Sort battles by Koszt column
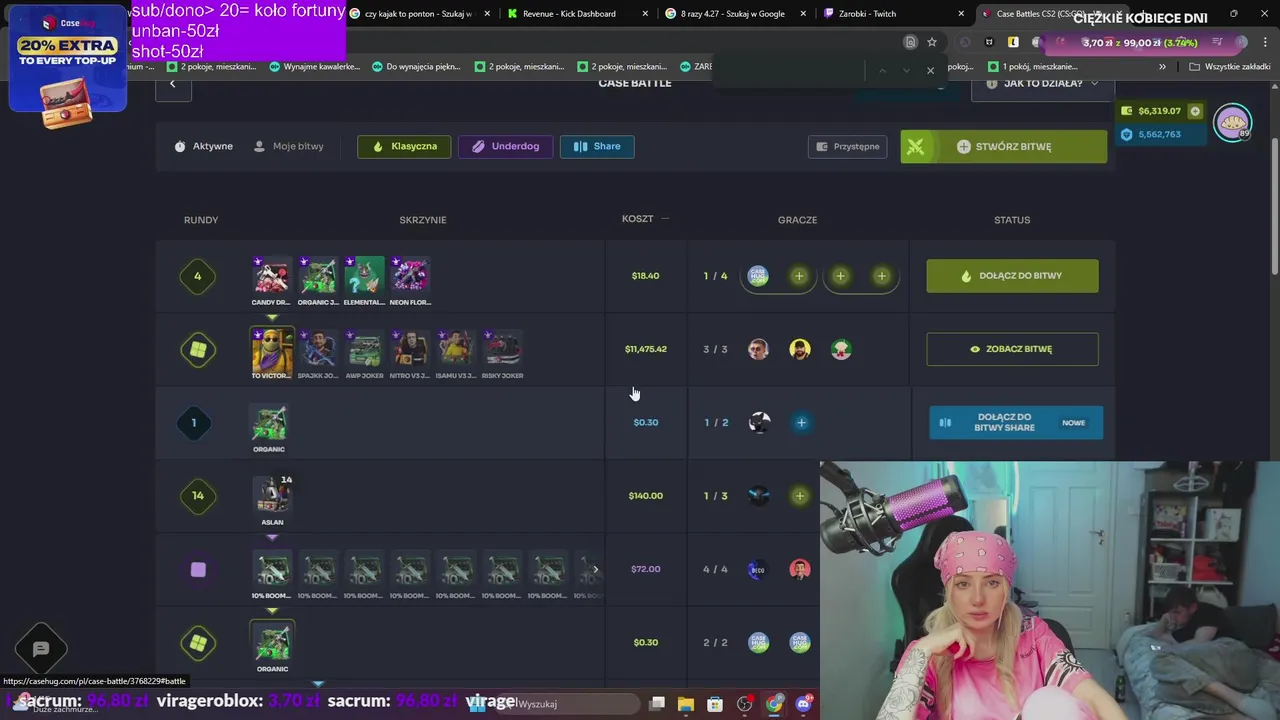1280x720 pixels. [x=645, y=219]
